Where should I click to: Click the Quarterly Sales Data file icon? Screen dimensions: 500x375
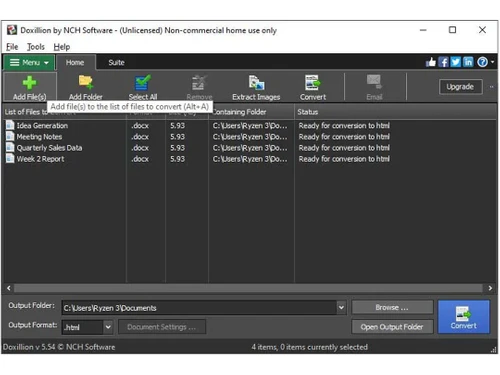[x=10, y=147]
